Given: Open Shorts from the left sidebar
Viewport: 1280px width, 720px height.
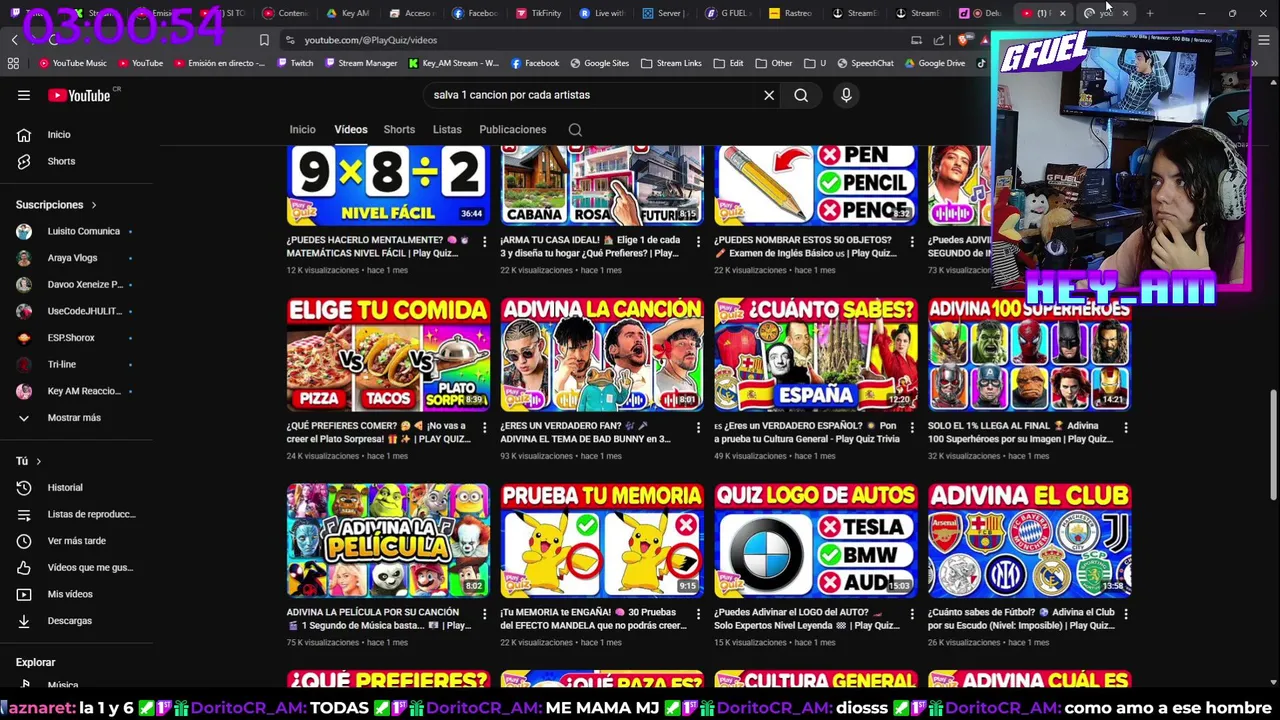Looking at the screenshot, I should [62, 161].
